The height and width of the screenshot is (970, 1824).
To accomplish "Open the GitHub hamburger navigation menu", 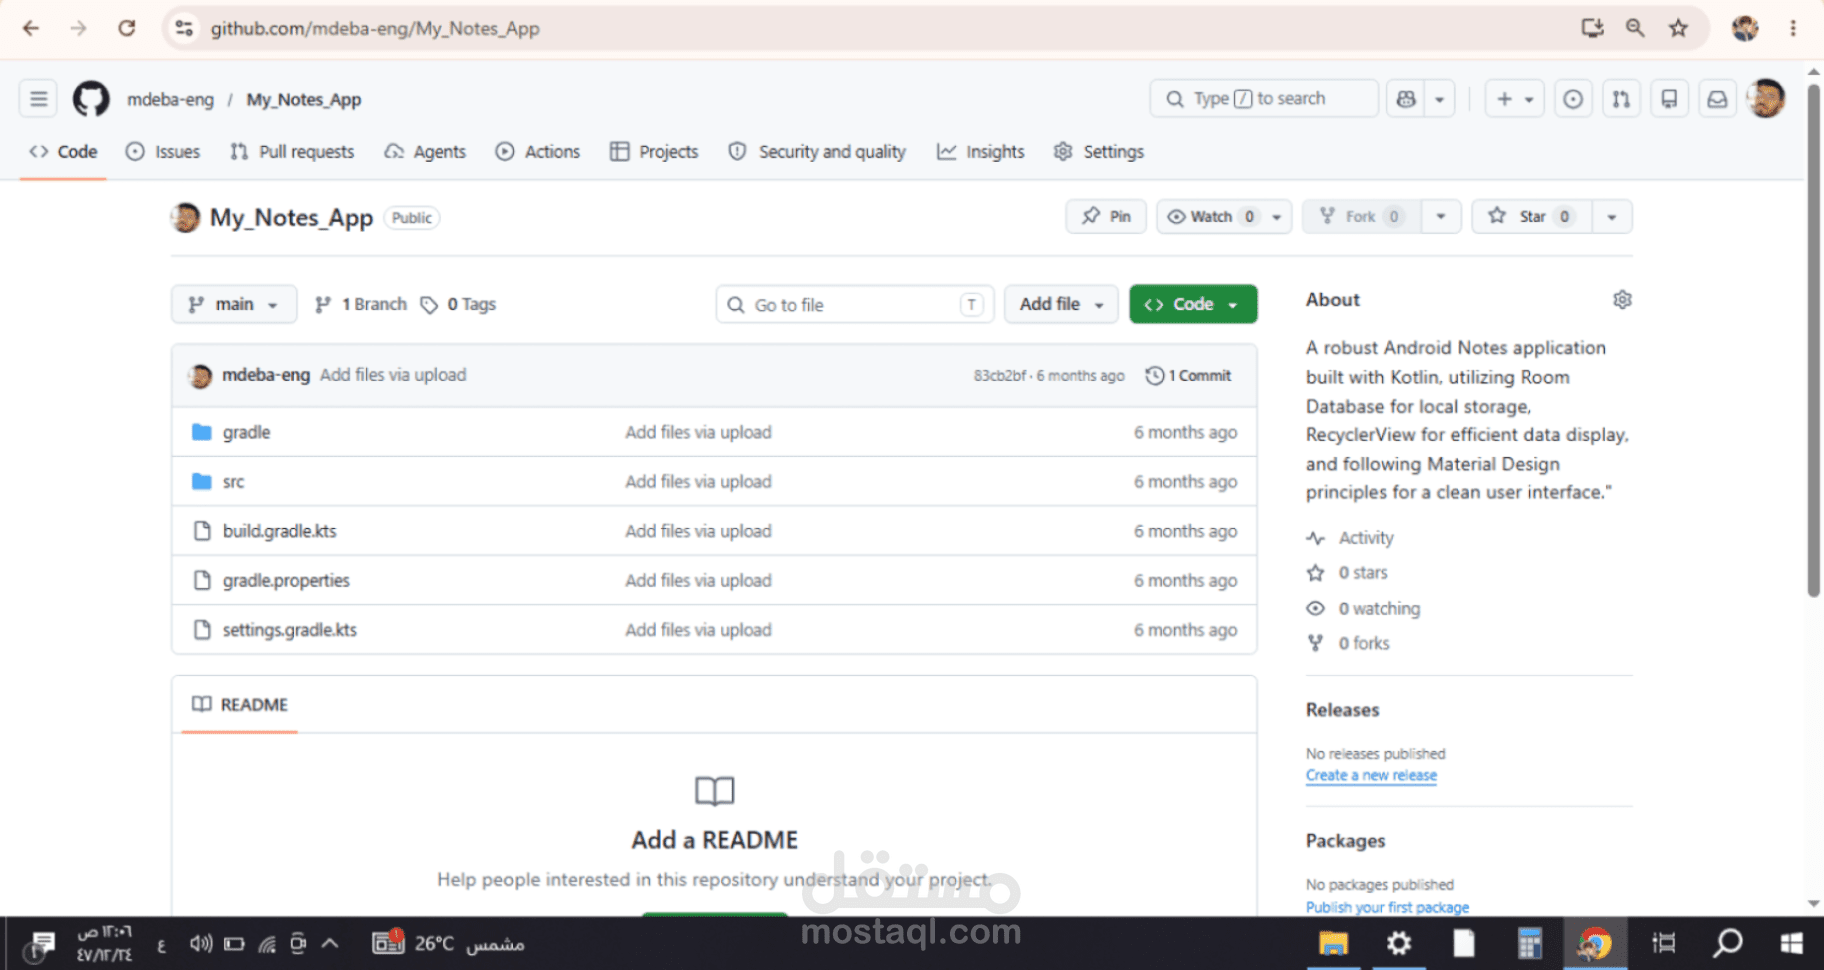I will [38, 99].
